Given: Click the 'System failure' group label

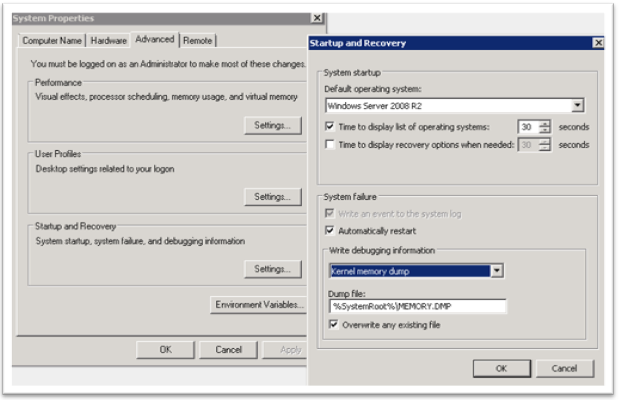Looking at the screenshot, I should coord(350,197).
